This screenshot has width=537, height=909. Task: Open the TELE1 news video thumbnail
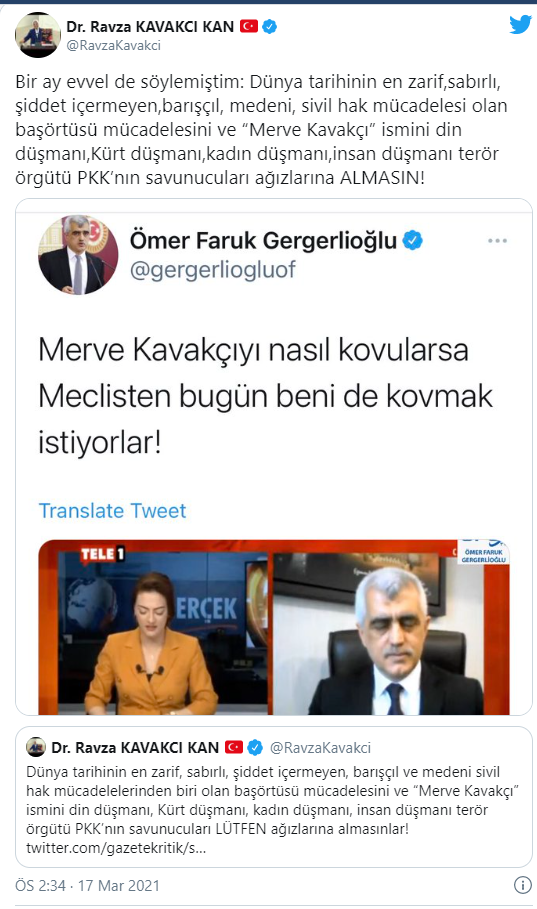(x=274, y=627)
